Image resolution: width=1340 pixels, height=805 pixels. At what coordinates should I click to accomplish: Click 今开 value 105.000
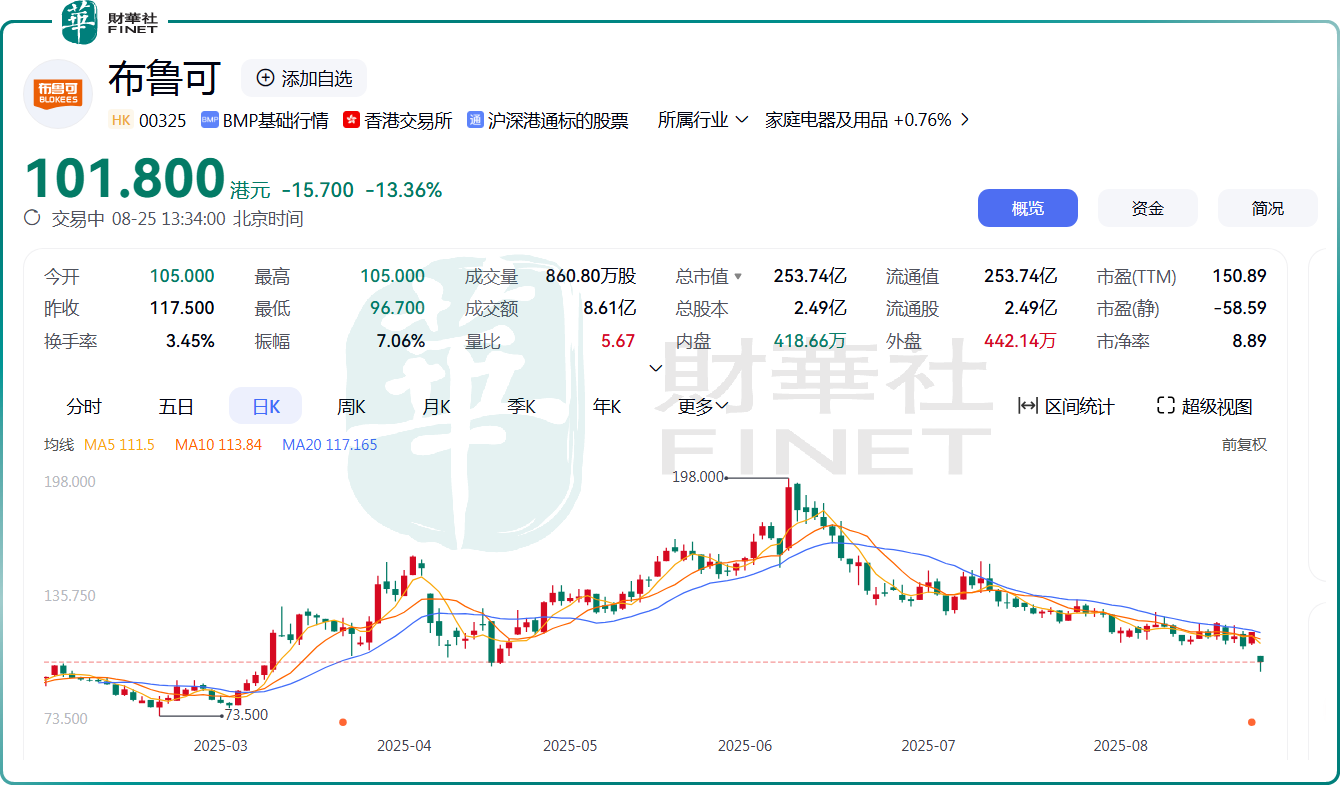point(182,277)
